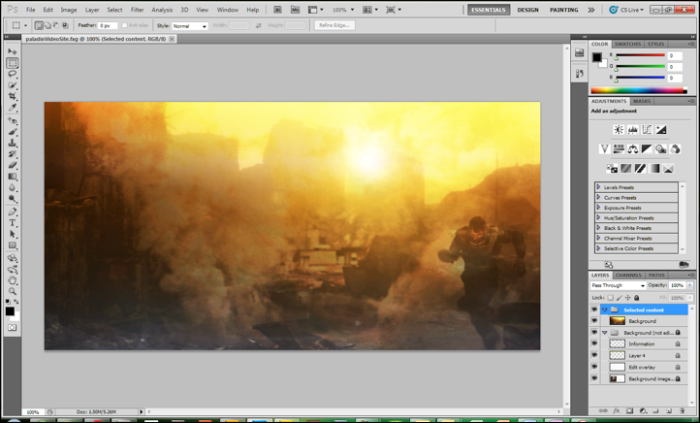Switch to the Channels tab
This screenshot has height=423, width=700.
628,274
